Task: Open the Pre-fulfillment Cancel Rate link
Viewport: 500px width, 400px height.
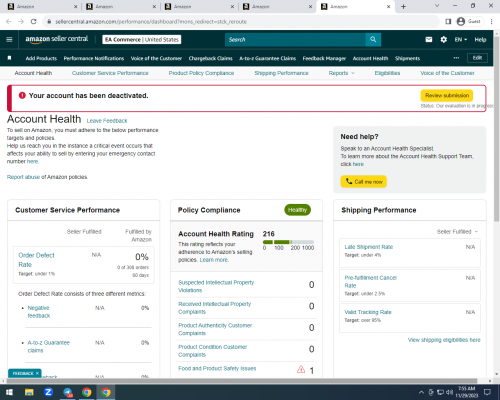Action: (370, 281)
